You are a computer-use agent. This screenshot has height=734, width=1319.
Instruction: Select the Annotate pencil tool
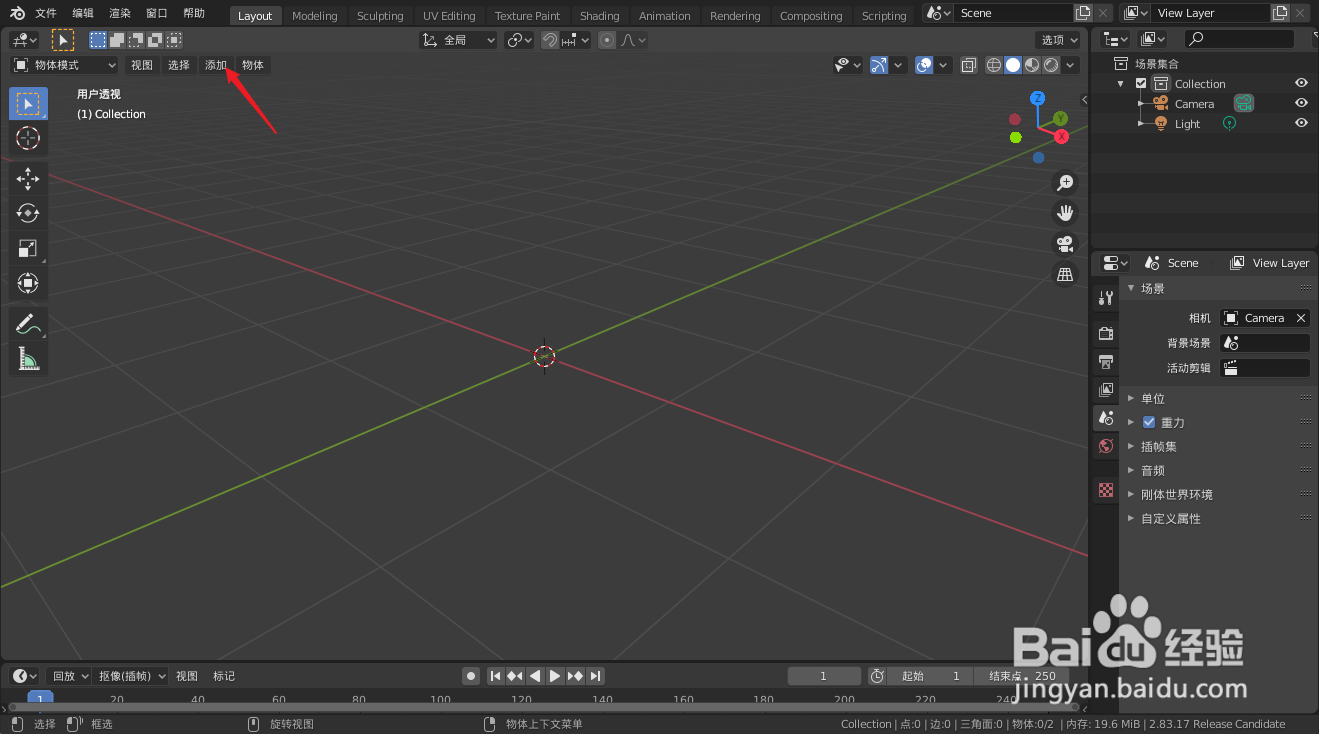tap(28, 324)
